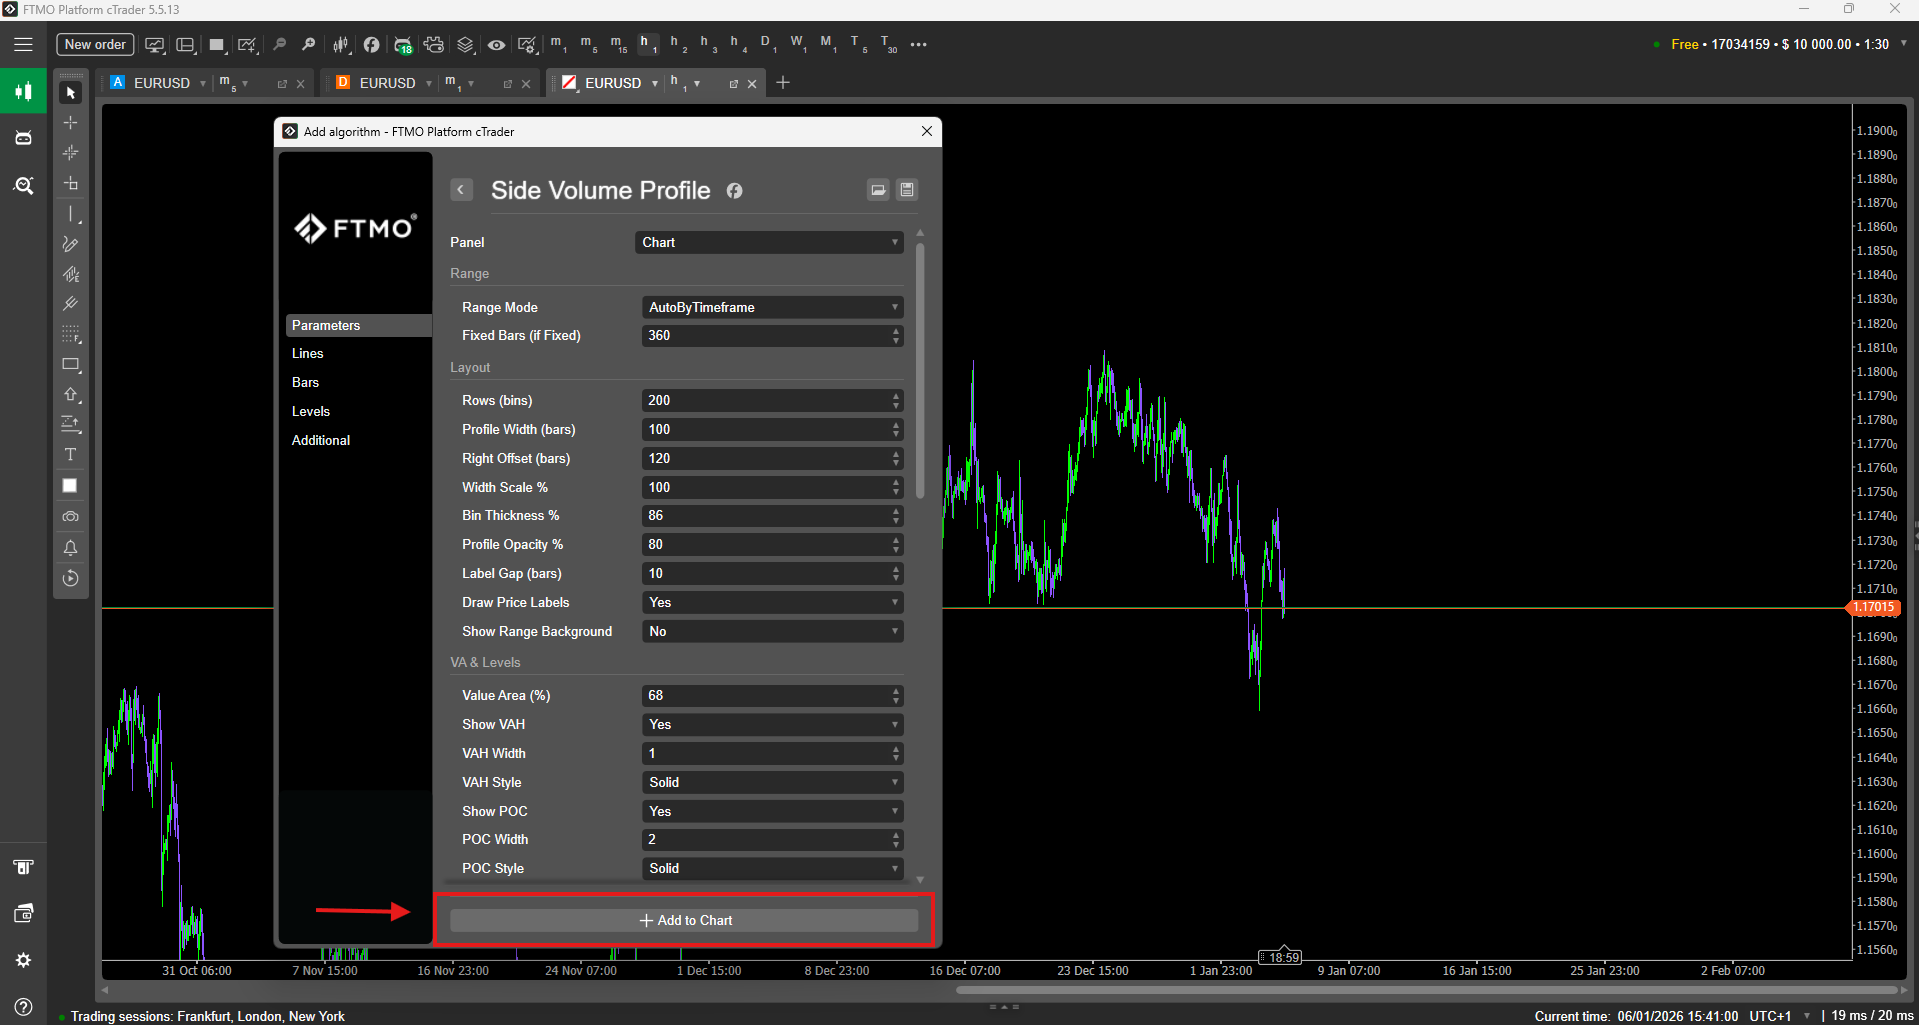Pick the white color swatch in drawing toolbar
This screenshot has height=1025, width=1919.
click(x=70, y=486)
